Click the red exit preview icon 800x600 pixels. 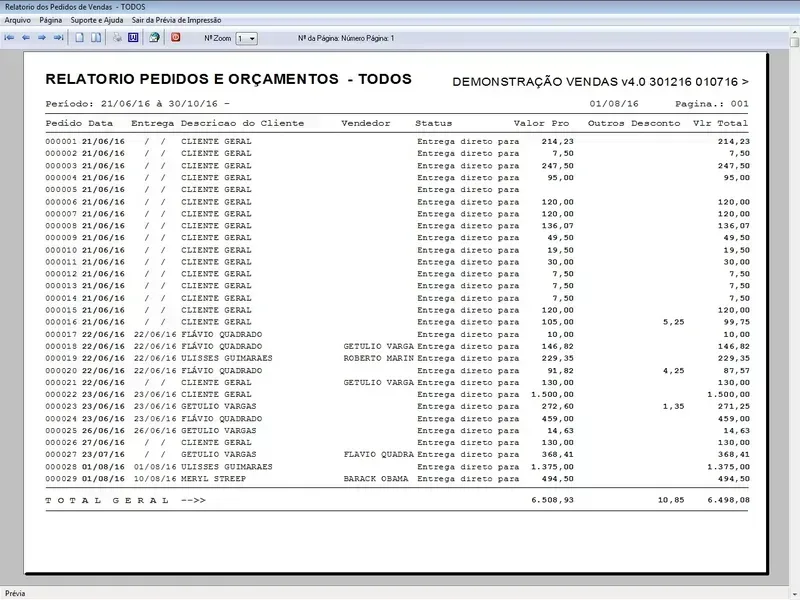pos(176,38)
